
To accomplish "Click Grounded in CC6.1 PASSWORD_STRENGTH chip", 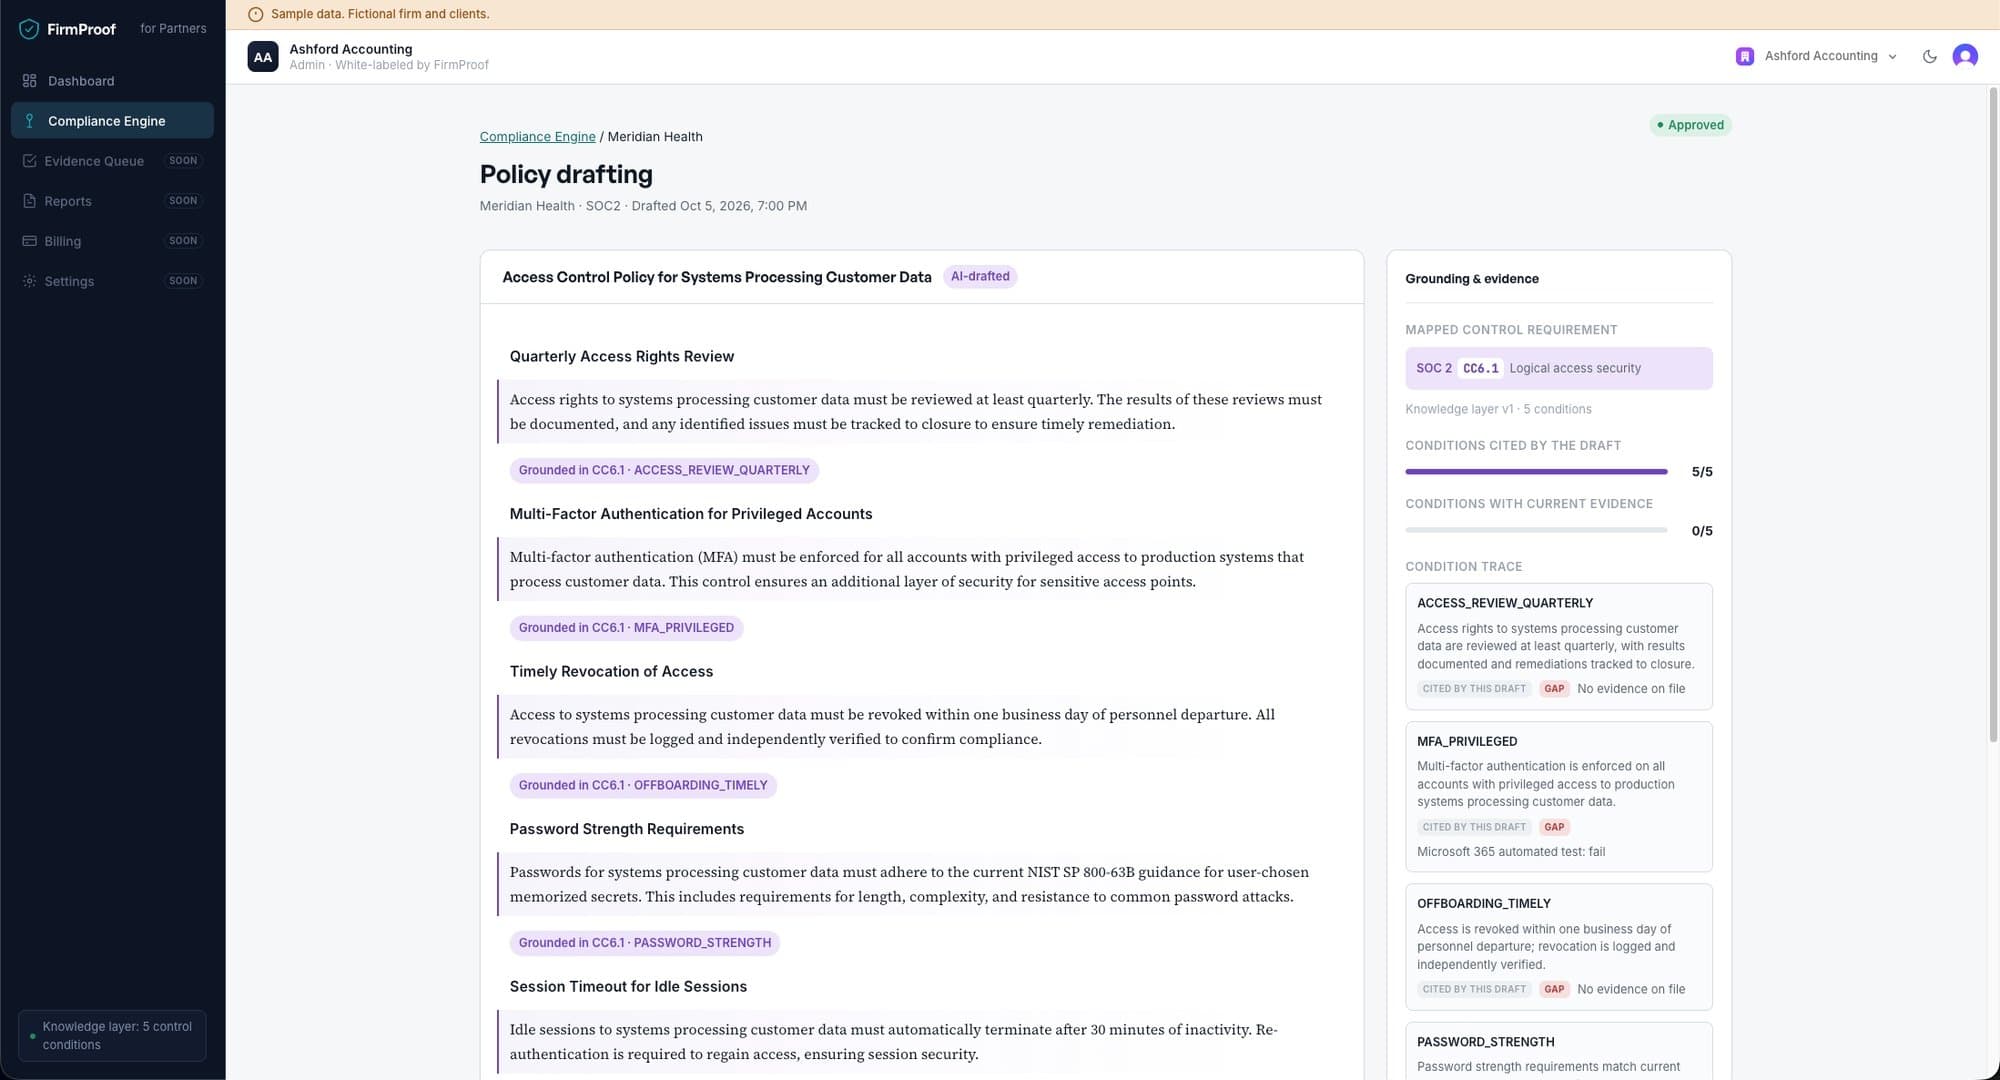I will 645,943.
